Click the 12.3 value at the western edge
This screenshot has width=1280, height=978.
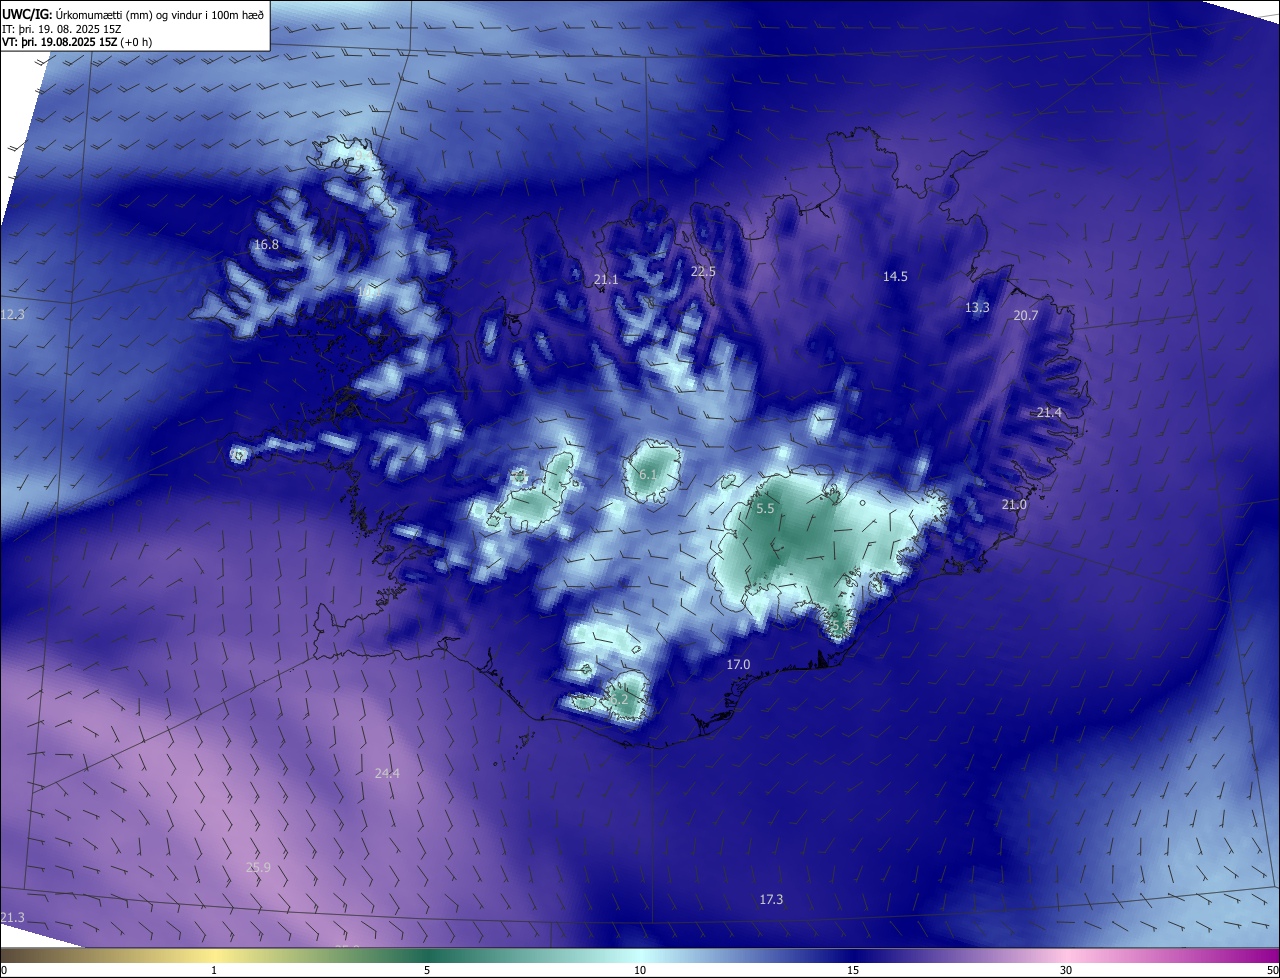[x=12, y=315]
